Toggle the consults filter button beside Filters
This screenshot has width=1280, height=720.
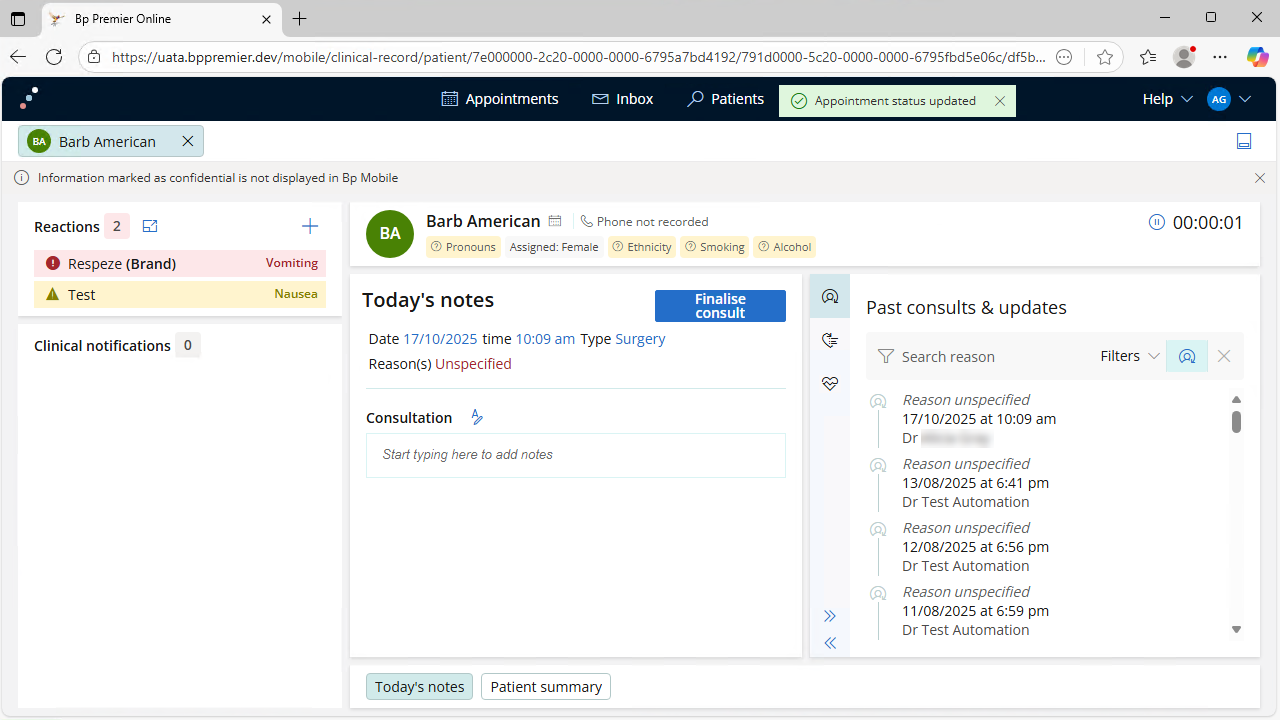click(x=1186, y=356)
